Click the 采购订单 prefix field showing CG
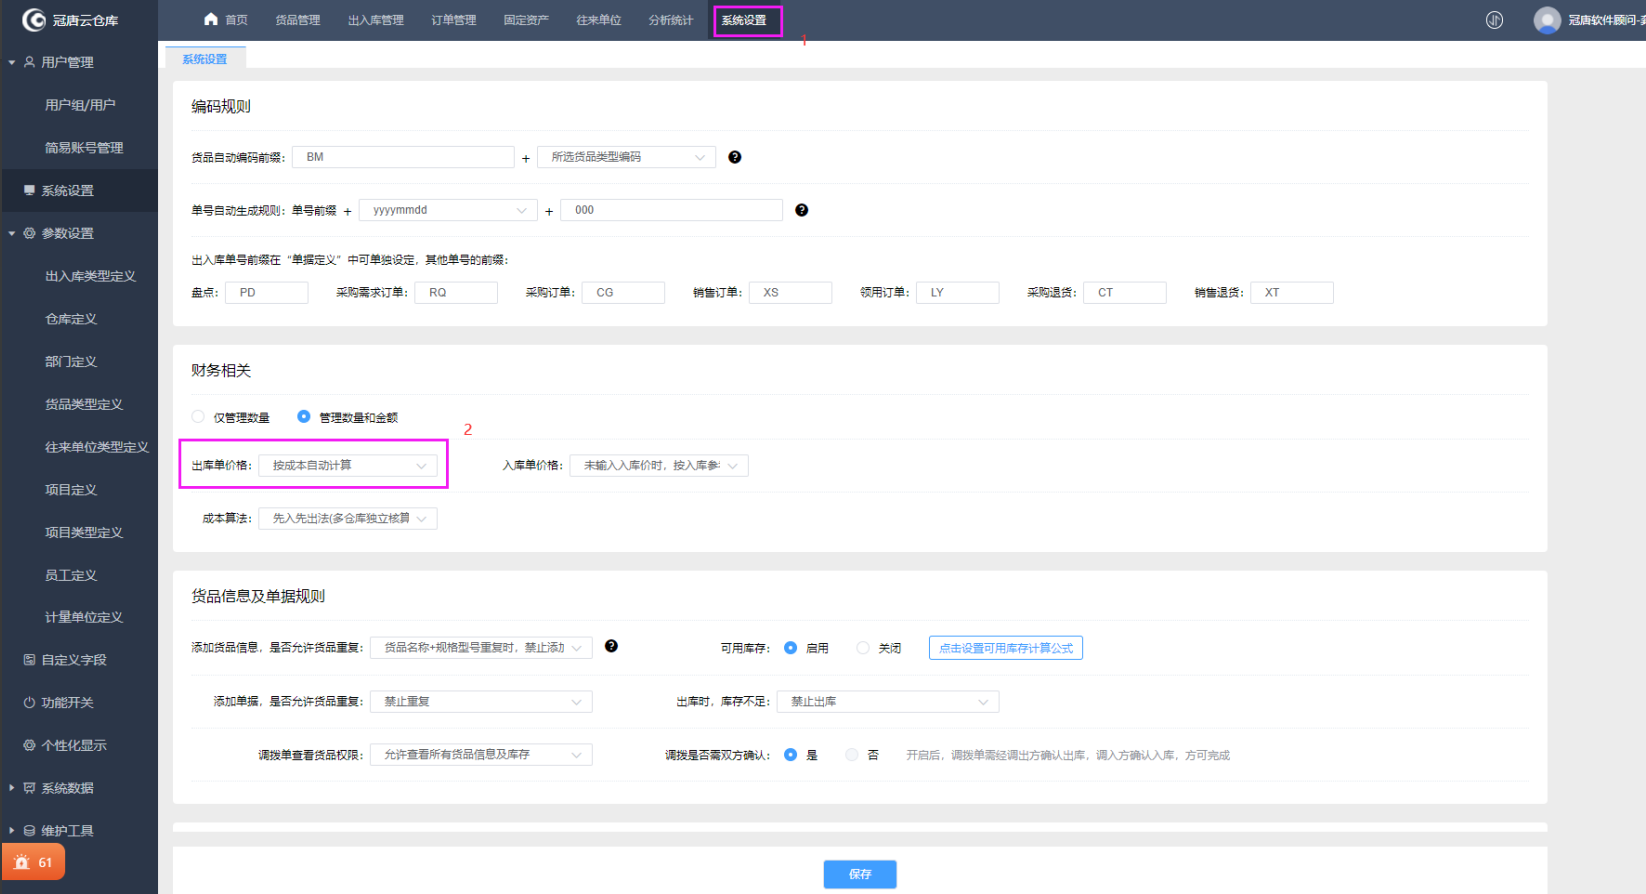The image size is (1646, 894). click(x=623, y=292)
